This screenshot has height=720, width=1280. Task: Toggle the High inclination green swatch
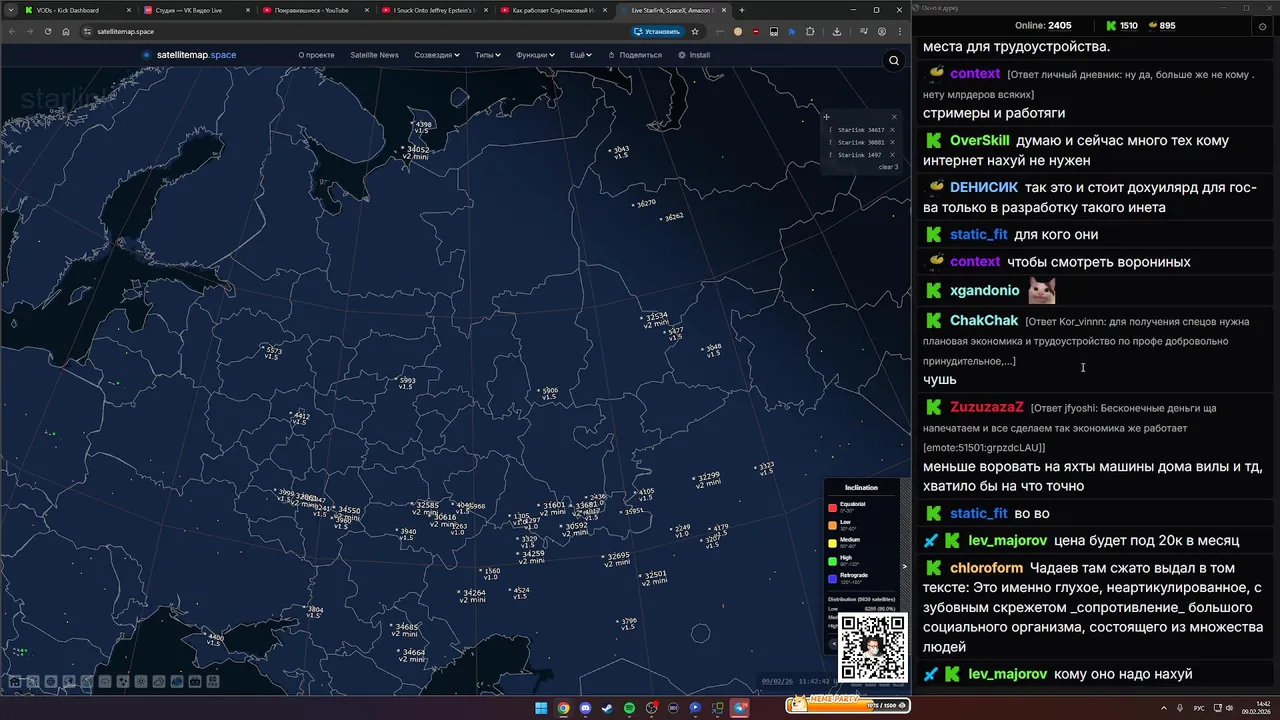[x=832, y=561]
